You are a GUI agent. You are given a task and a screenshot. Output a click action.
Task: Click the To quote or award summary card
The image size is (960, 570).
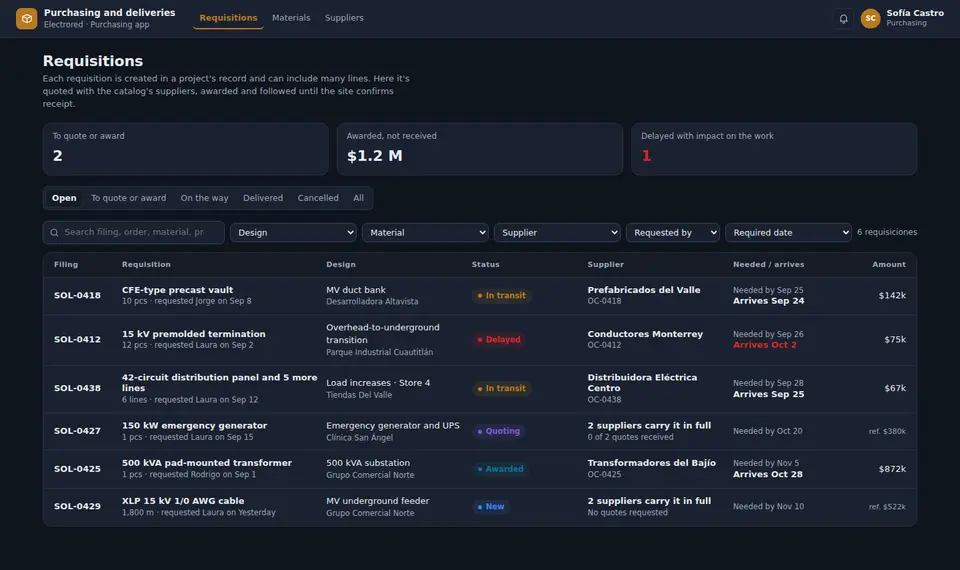(x=186, y=149)
